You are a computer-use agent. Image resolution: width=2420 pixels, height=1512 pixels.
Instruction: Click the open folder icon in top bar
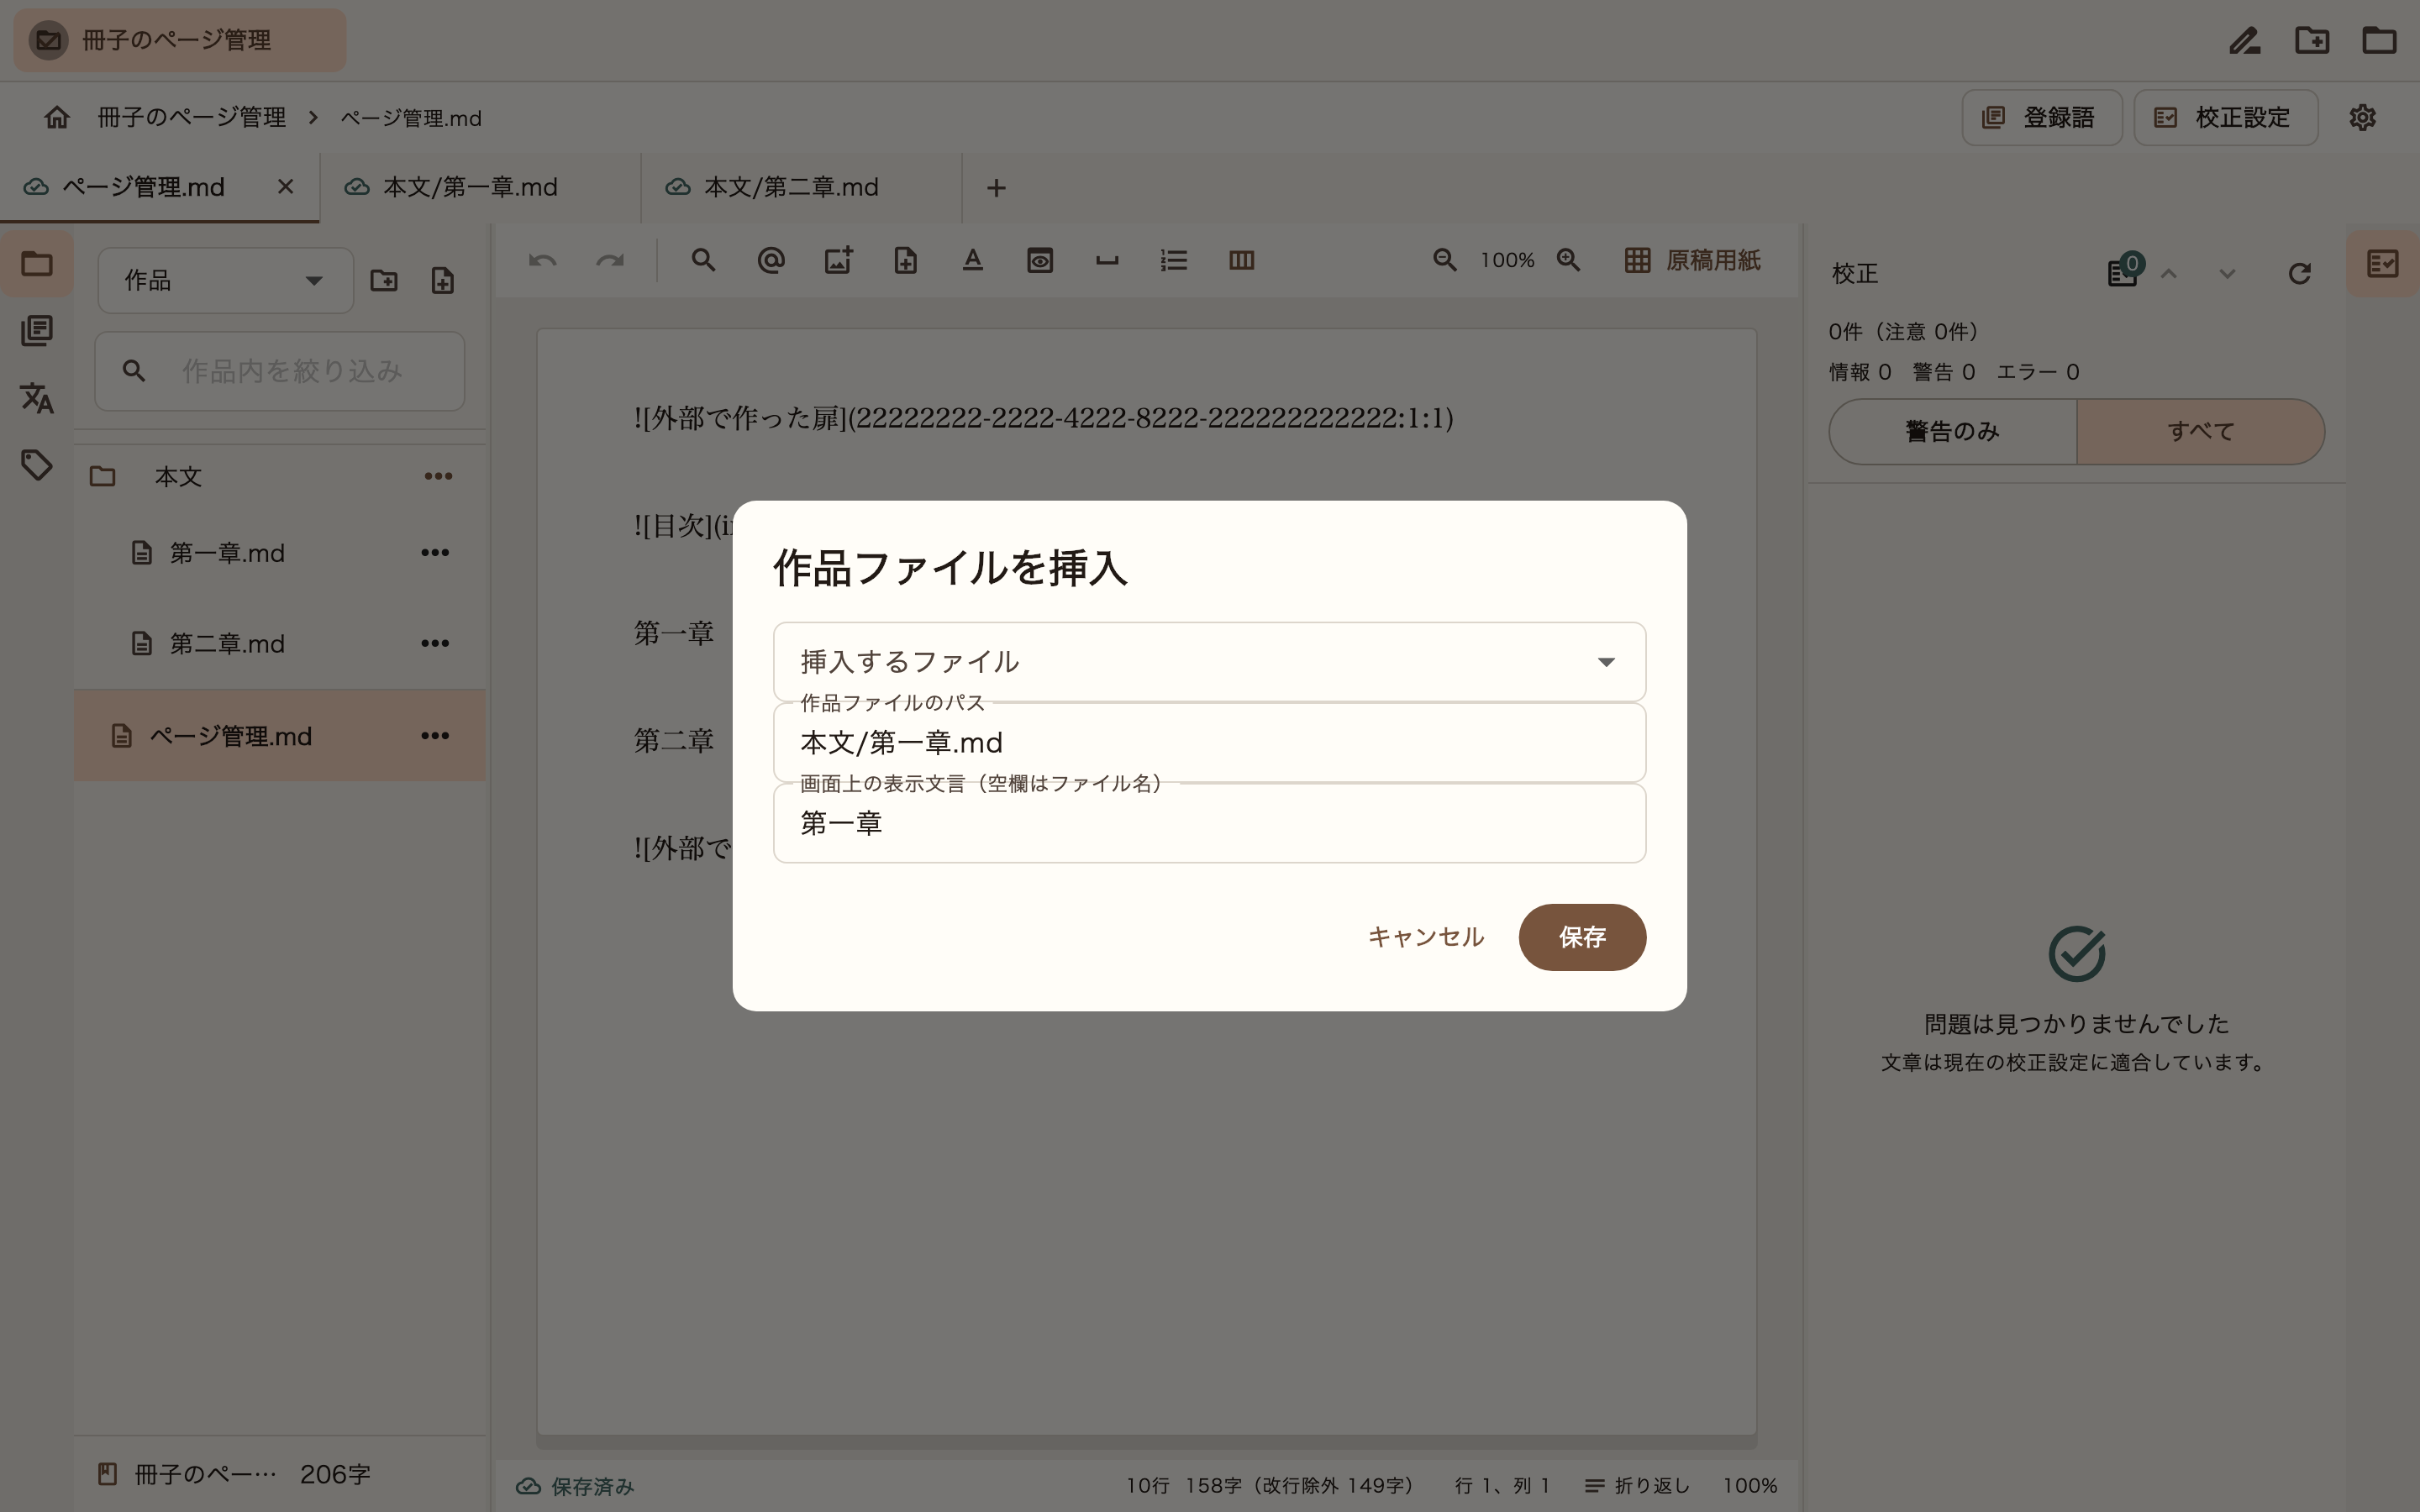(x=2379, y=41)
